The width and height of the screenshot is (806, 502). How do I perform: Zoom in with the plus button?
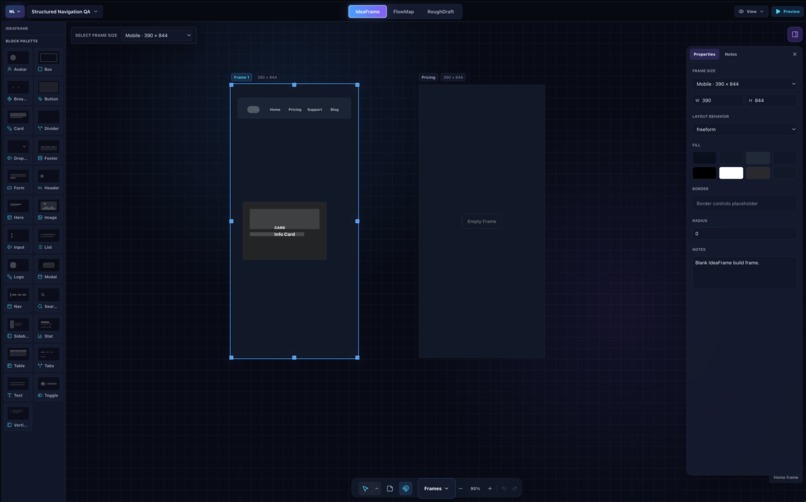(490, 489)
